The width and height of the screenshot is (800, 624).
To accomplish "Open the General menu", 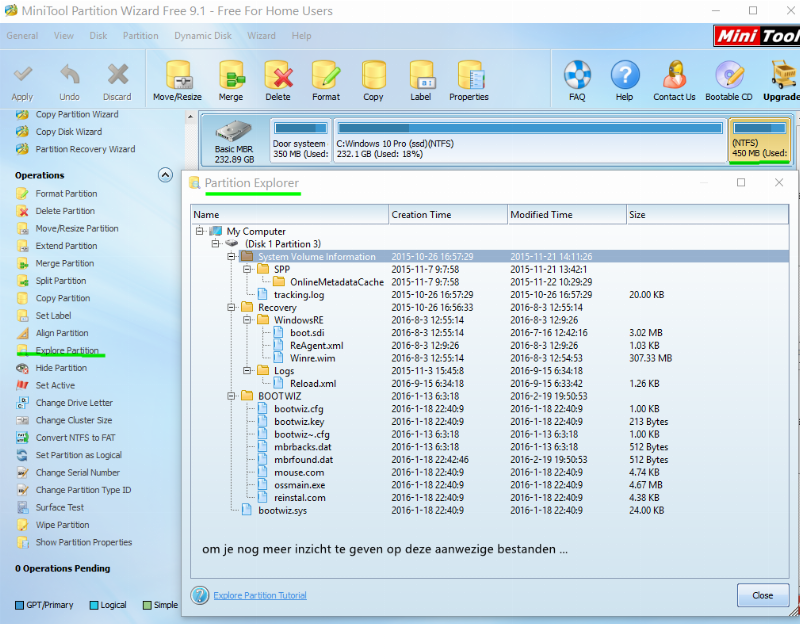I will (x=22, y=36).
